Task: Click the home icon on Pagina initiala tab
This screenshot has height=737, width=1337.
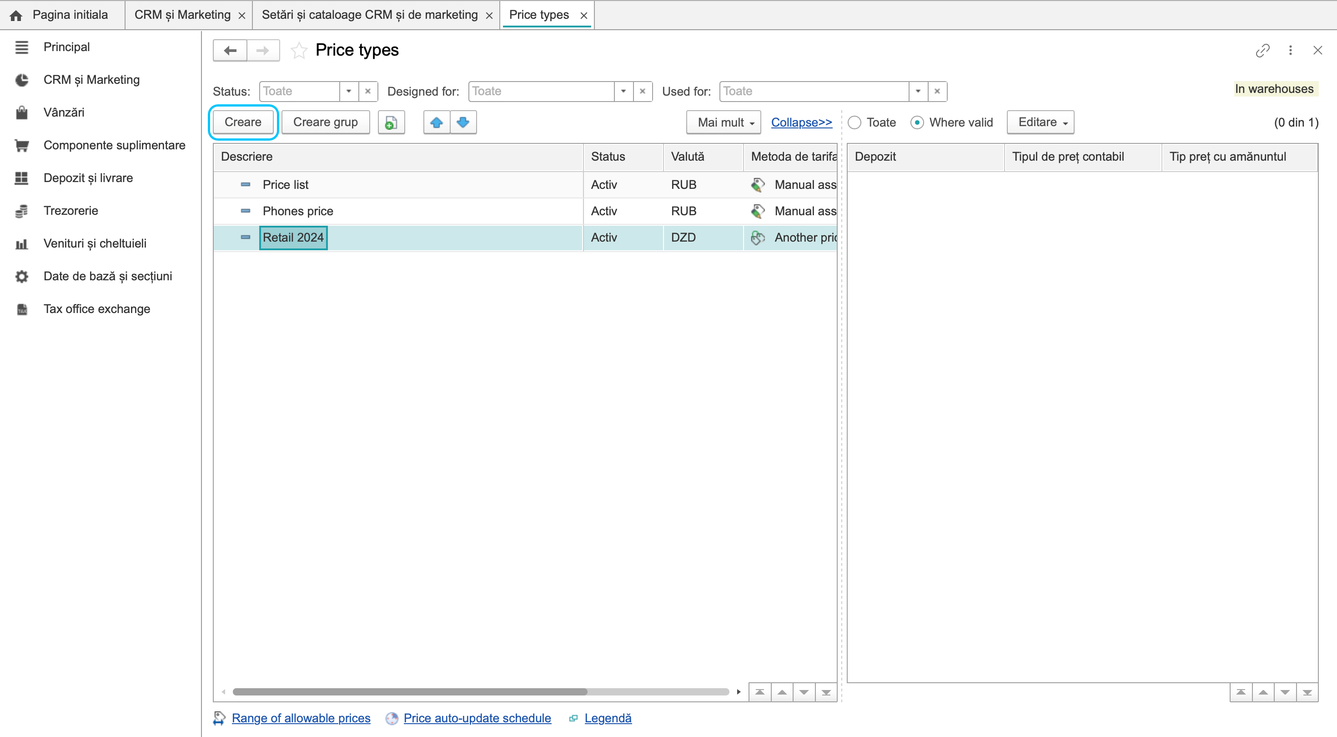Action: [x=16, y=15]
